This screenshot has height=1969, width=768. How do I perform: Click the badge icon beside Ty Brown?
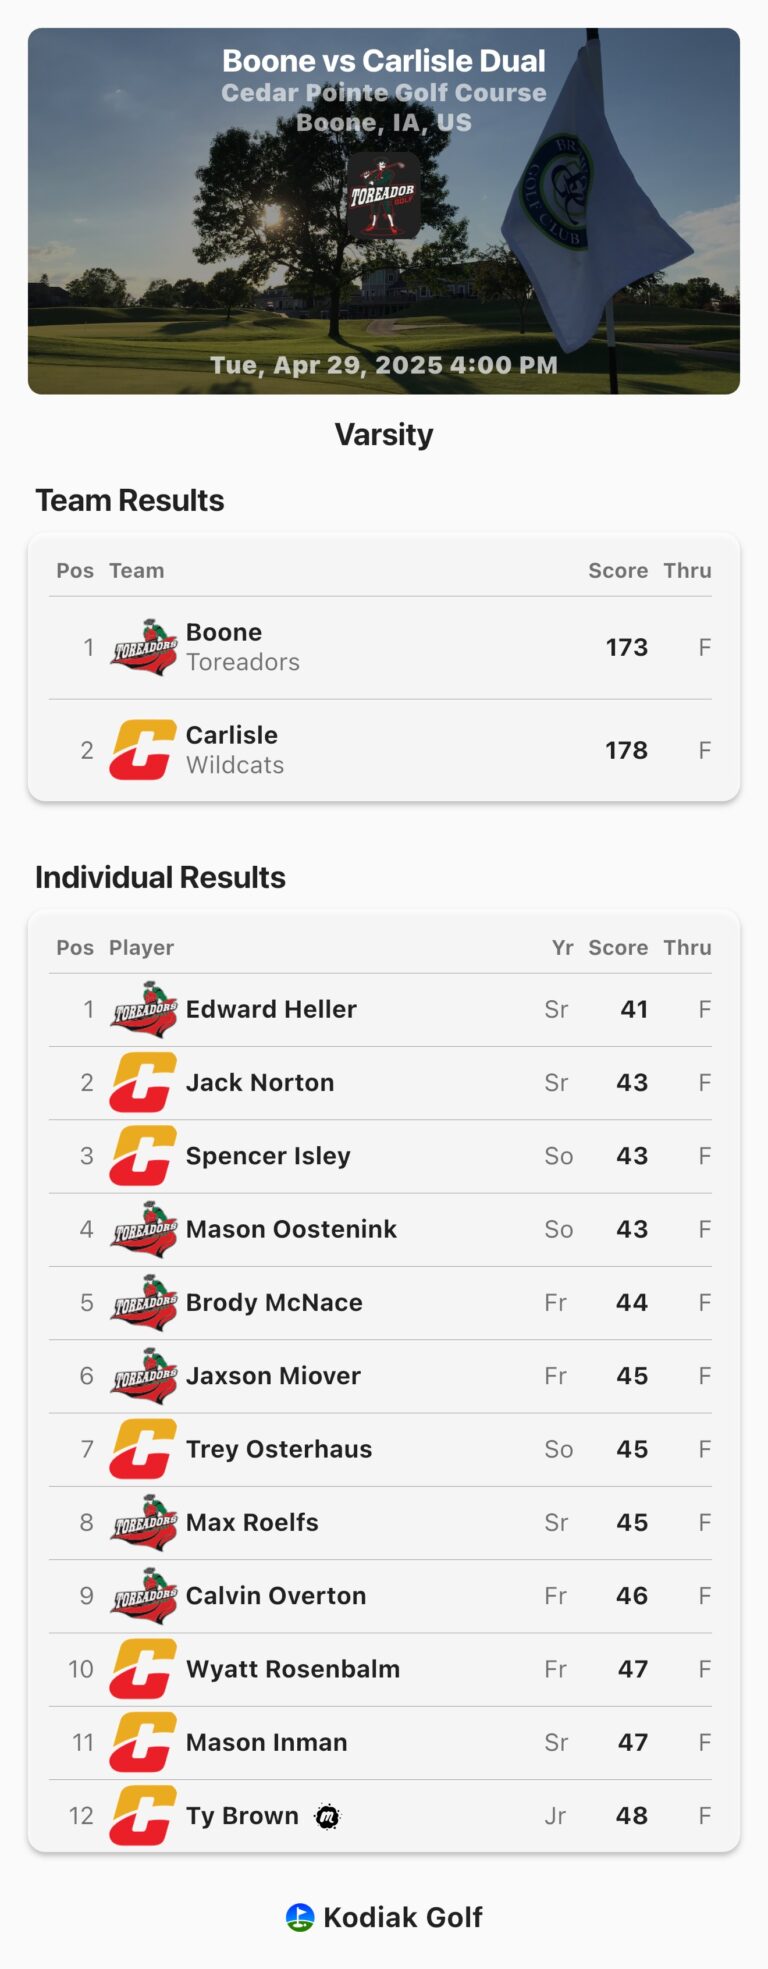click(327, 1817)
